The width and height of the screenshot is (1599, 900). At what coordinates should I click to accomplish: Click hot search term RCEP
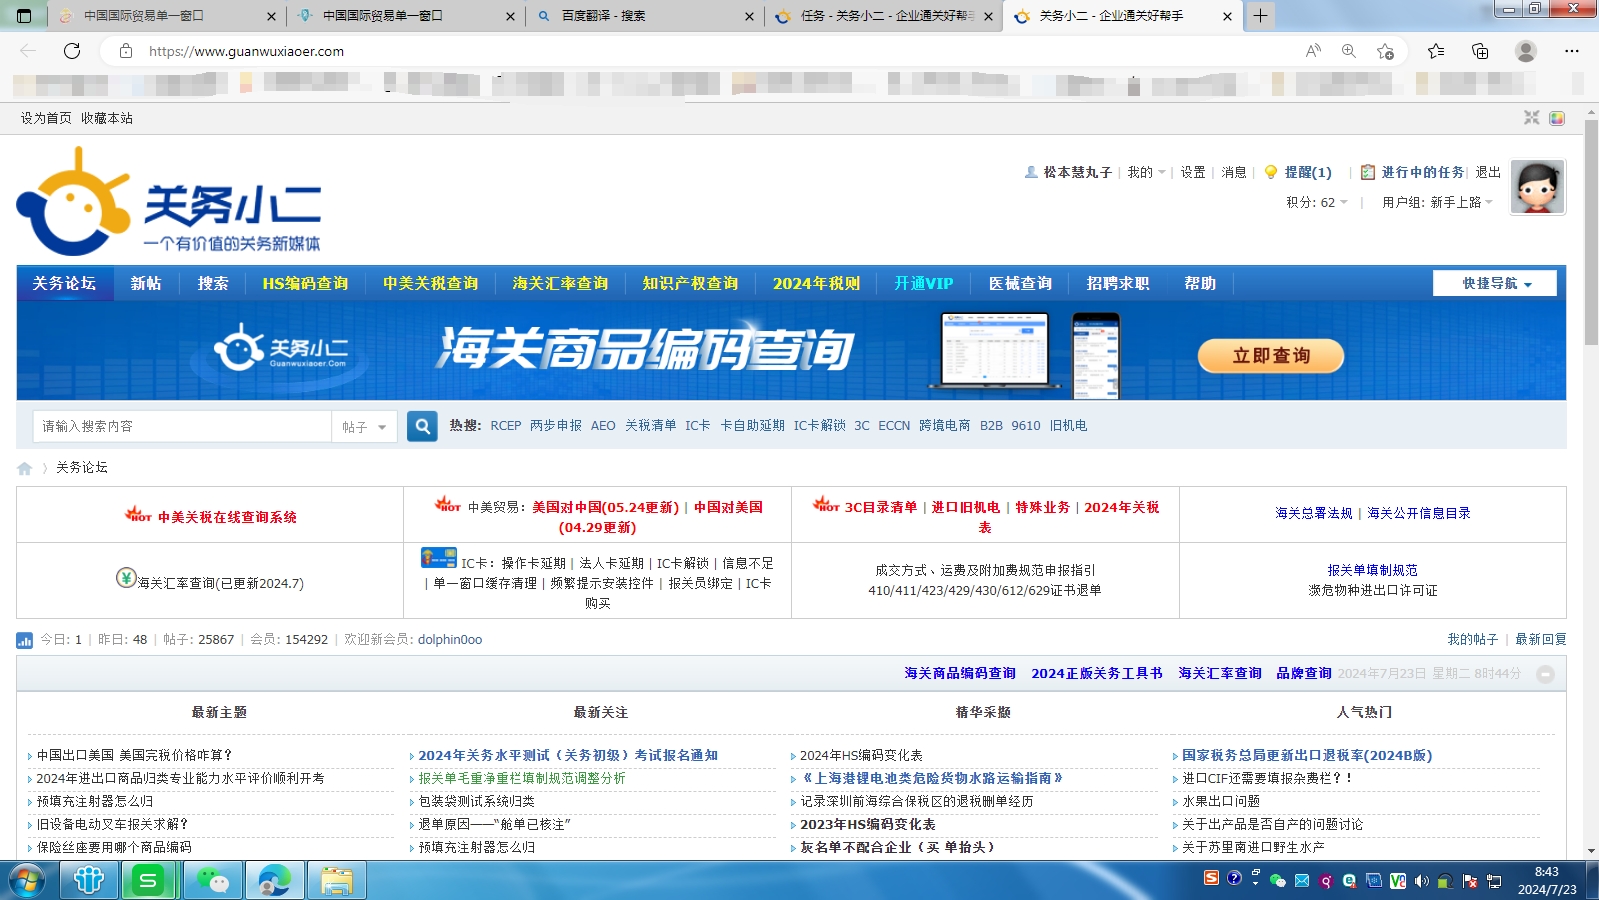pos(505,426)
